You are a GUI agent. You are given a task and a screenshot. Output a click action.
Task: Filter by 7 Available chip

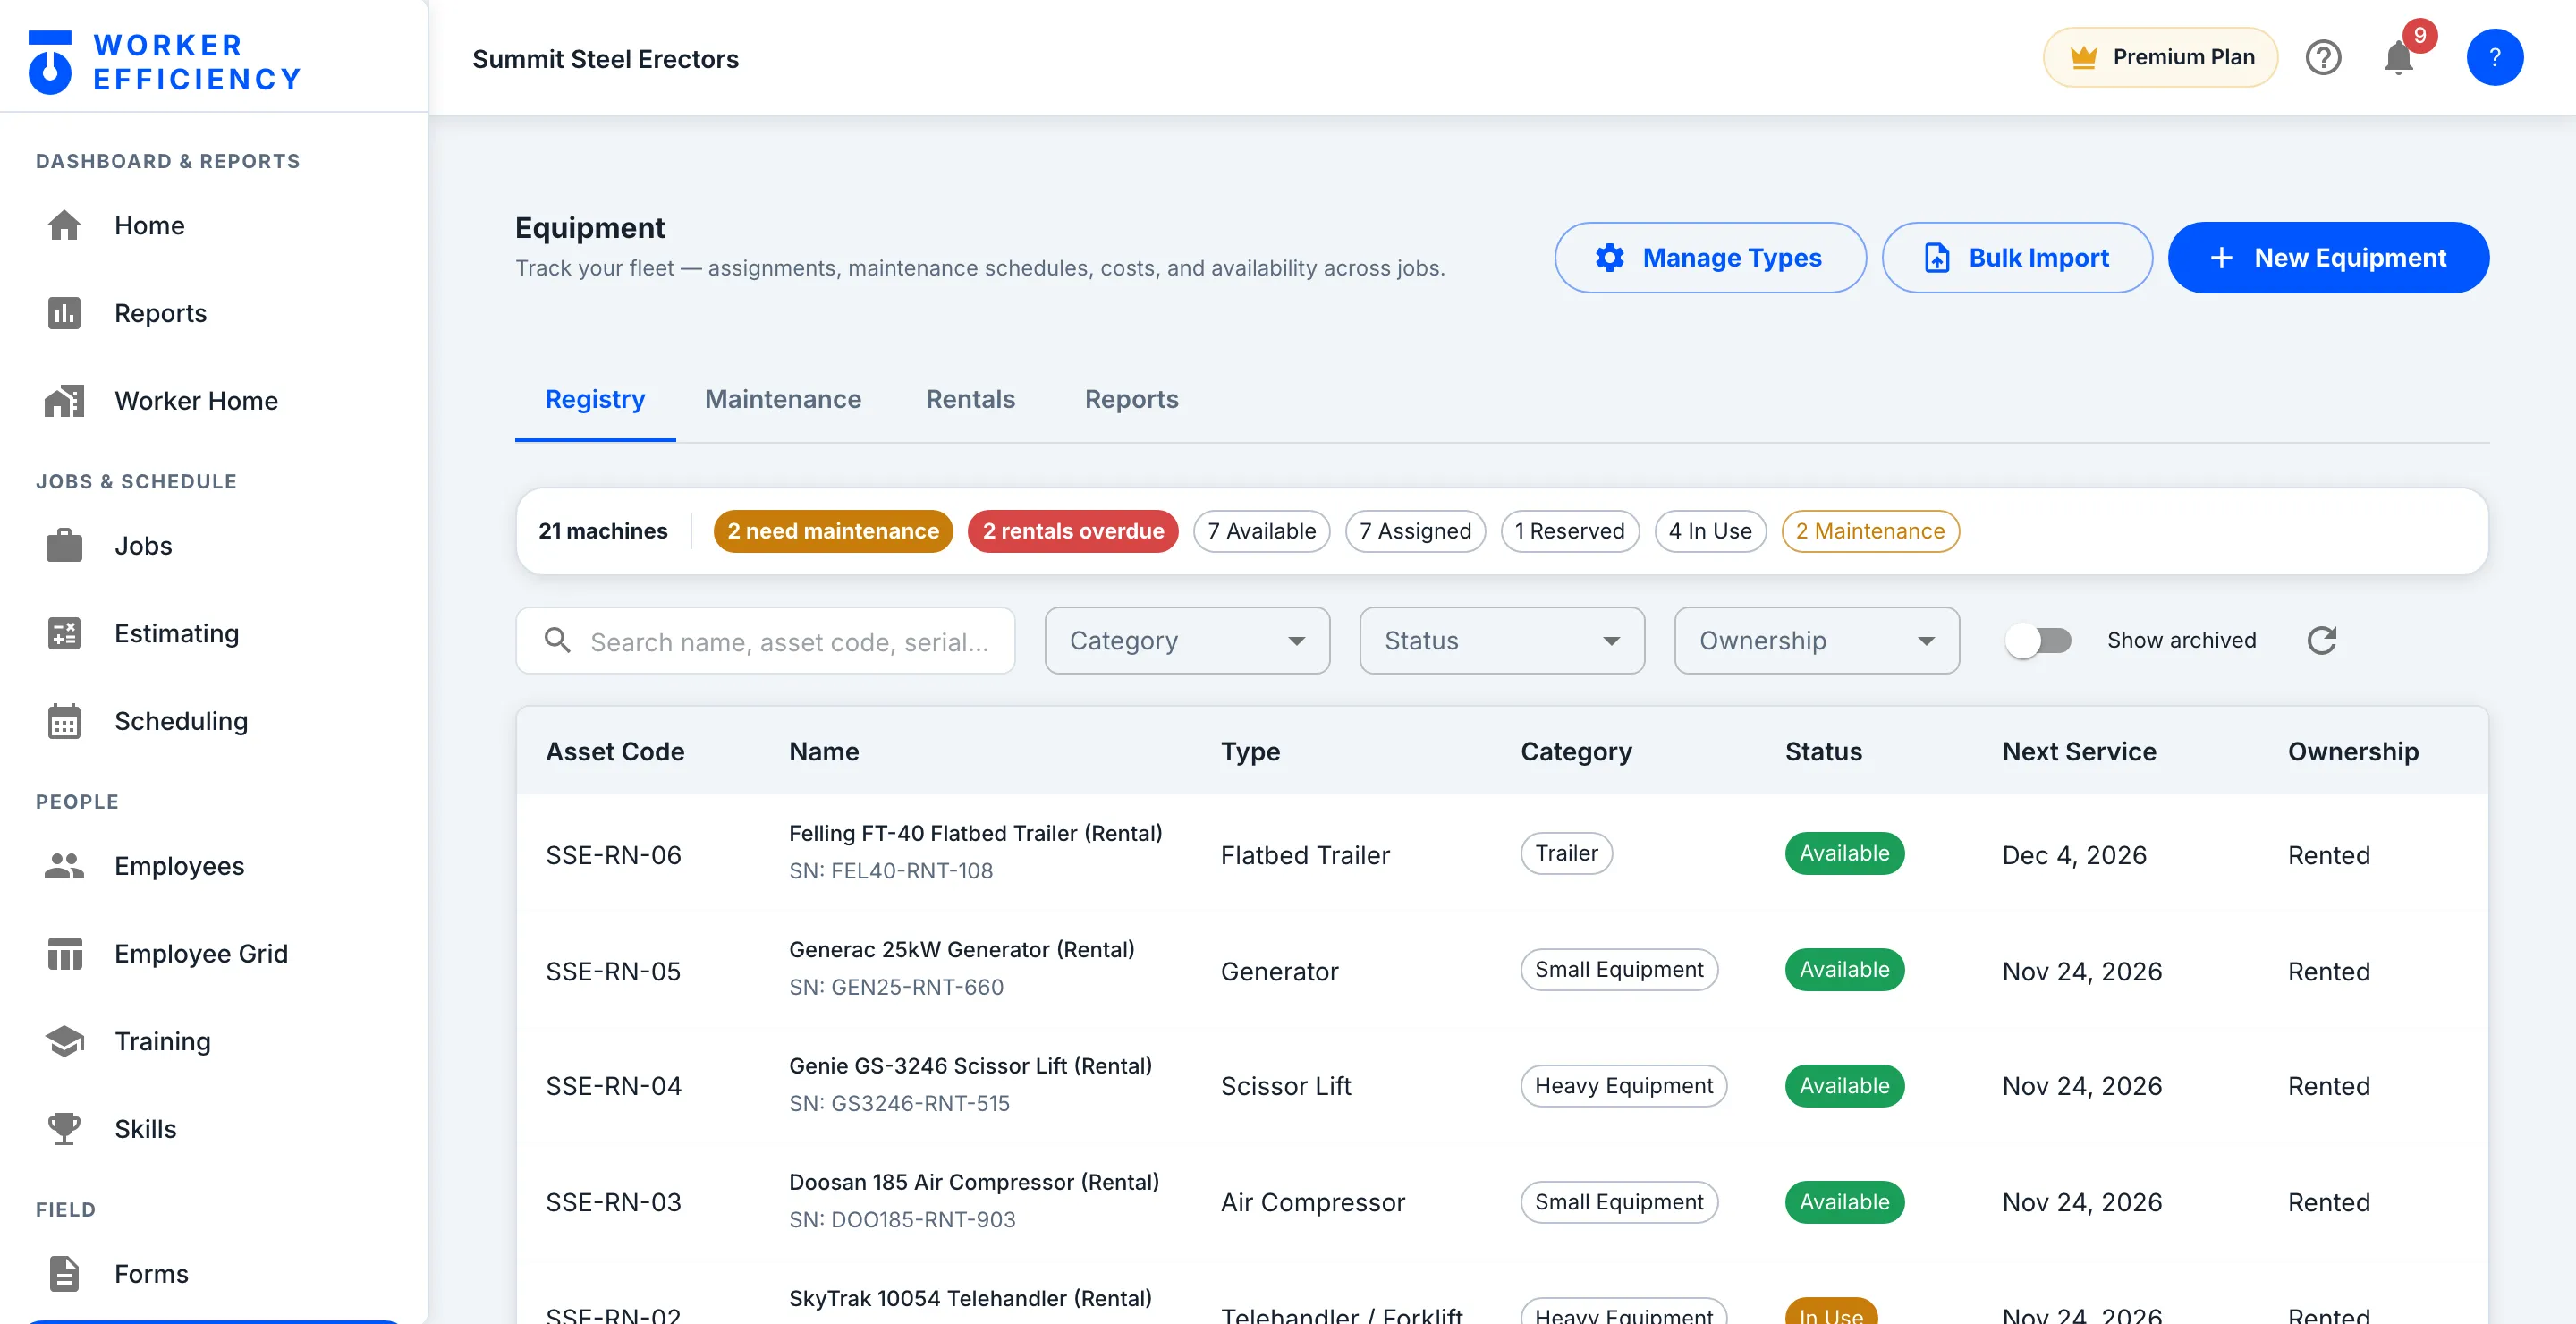click(1261, 531)
